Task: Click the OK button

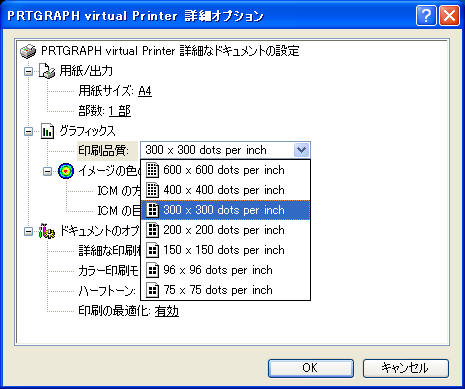Action: coord(311,368)
